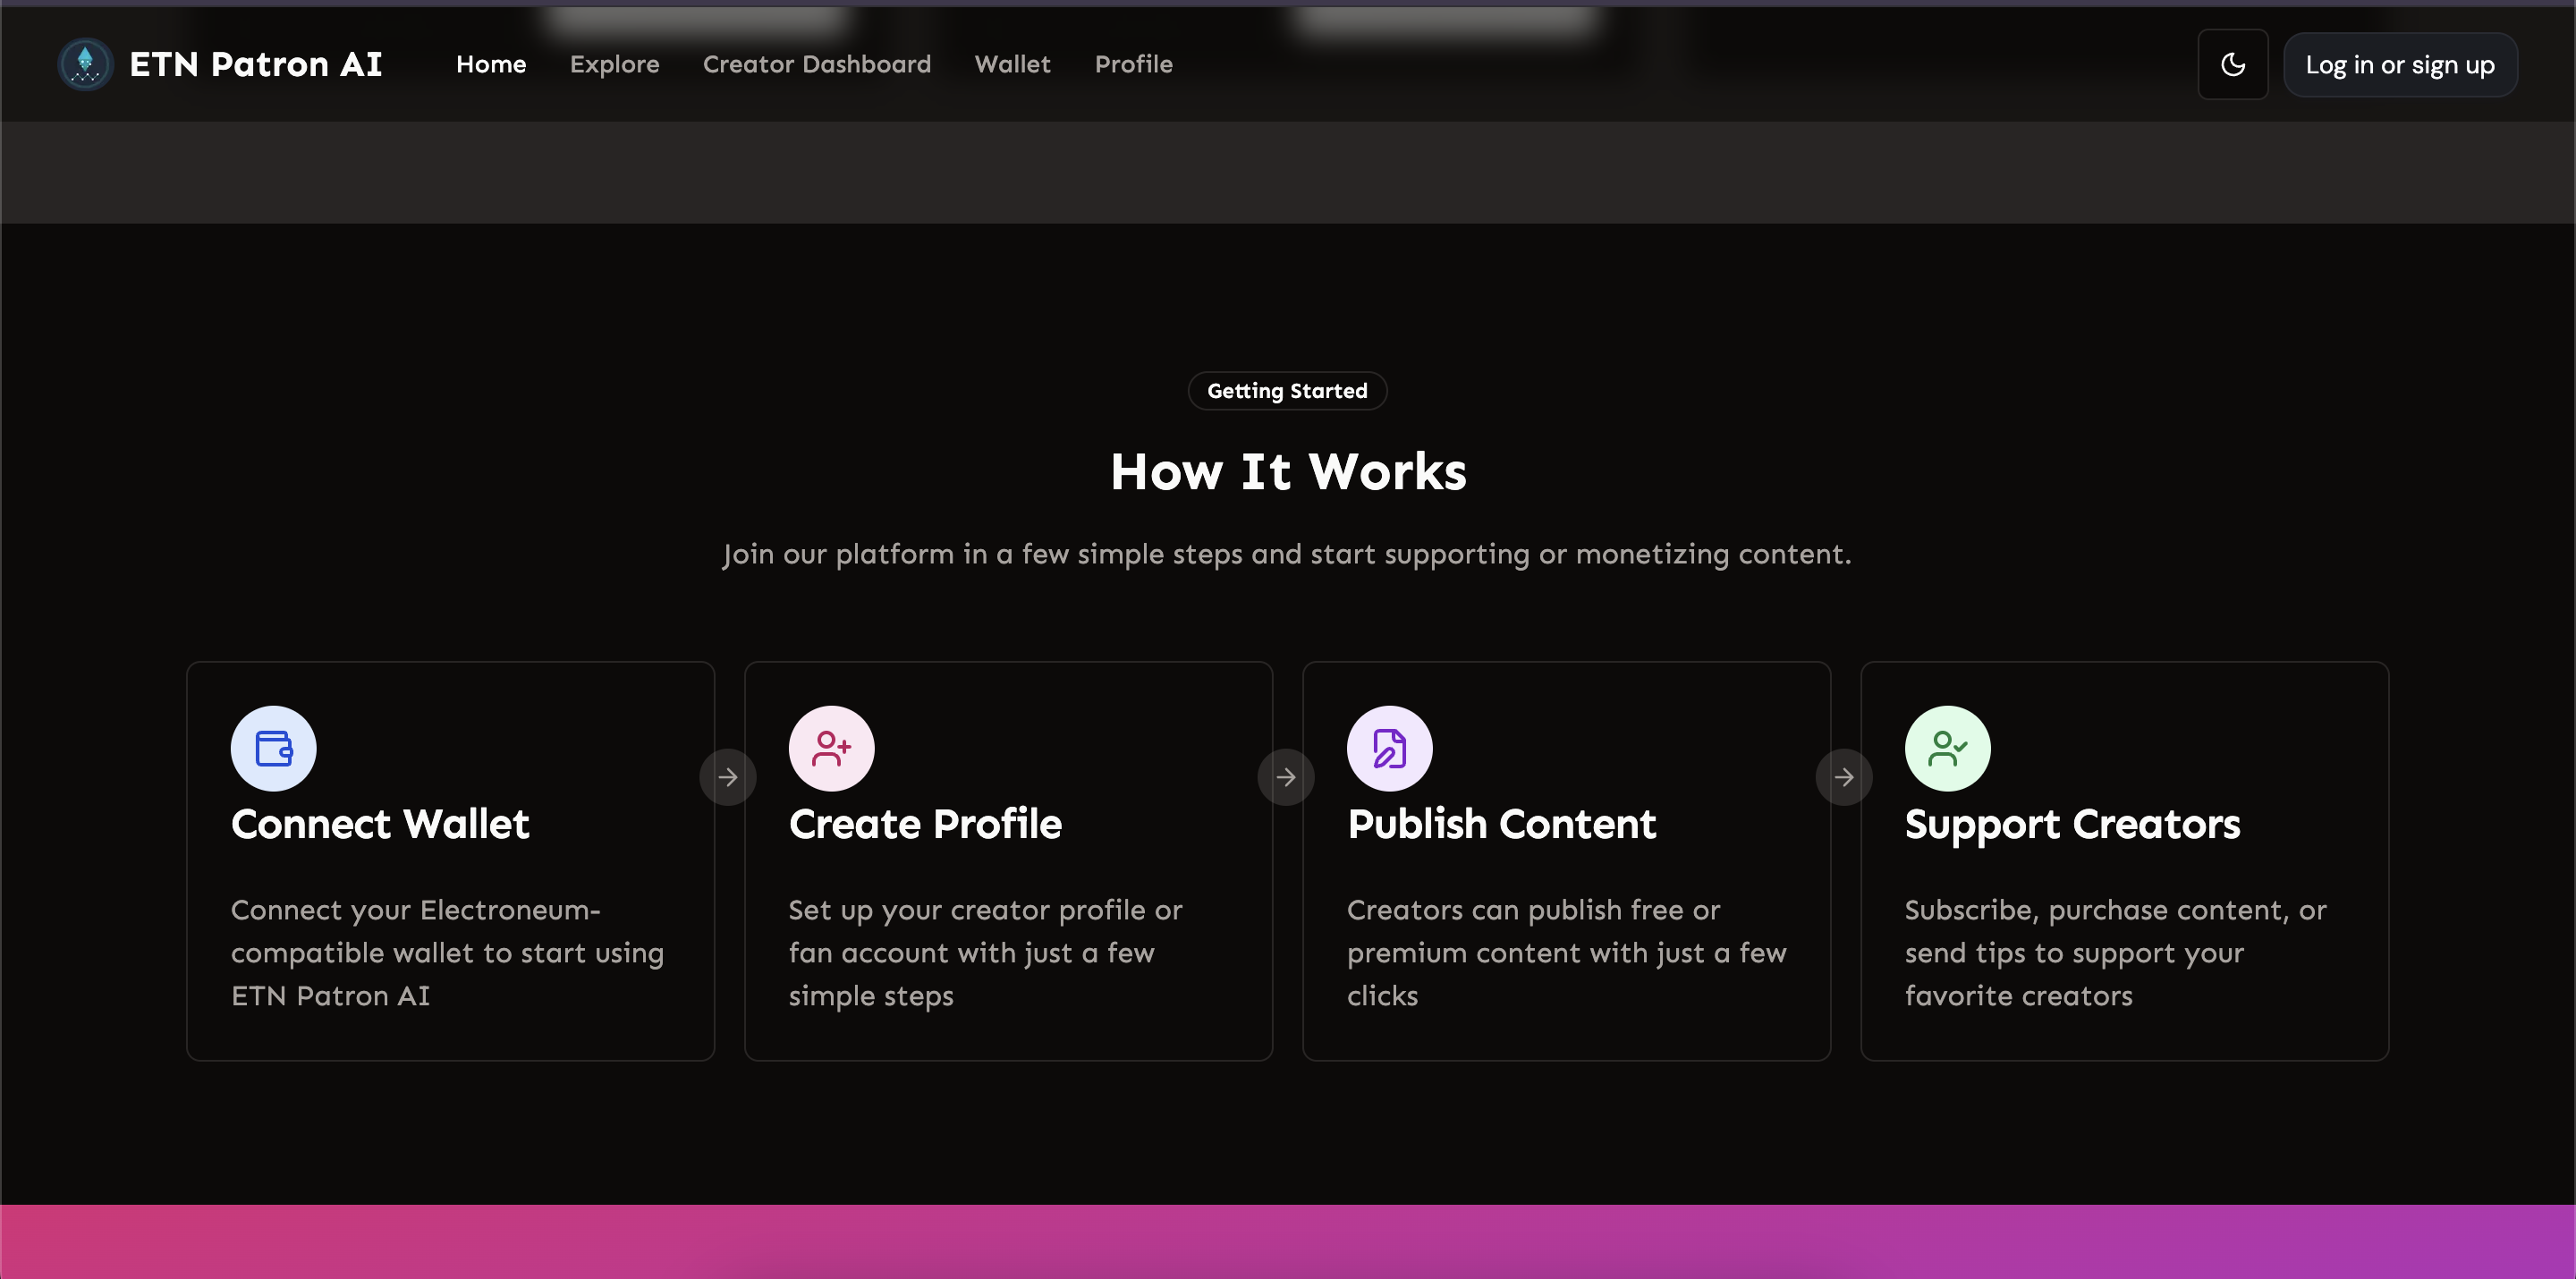Click arrow between Publish Content and Support Creators

(x=1844, y=777)
